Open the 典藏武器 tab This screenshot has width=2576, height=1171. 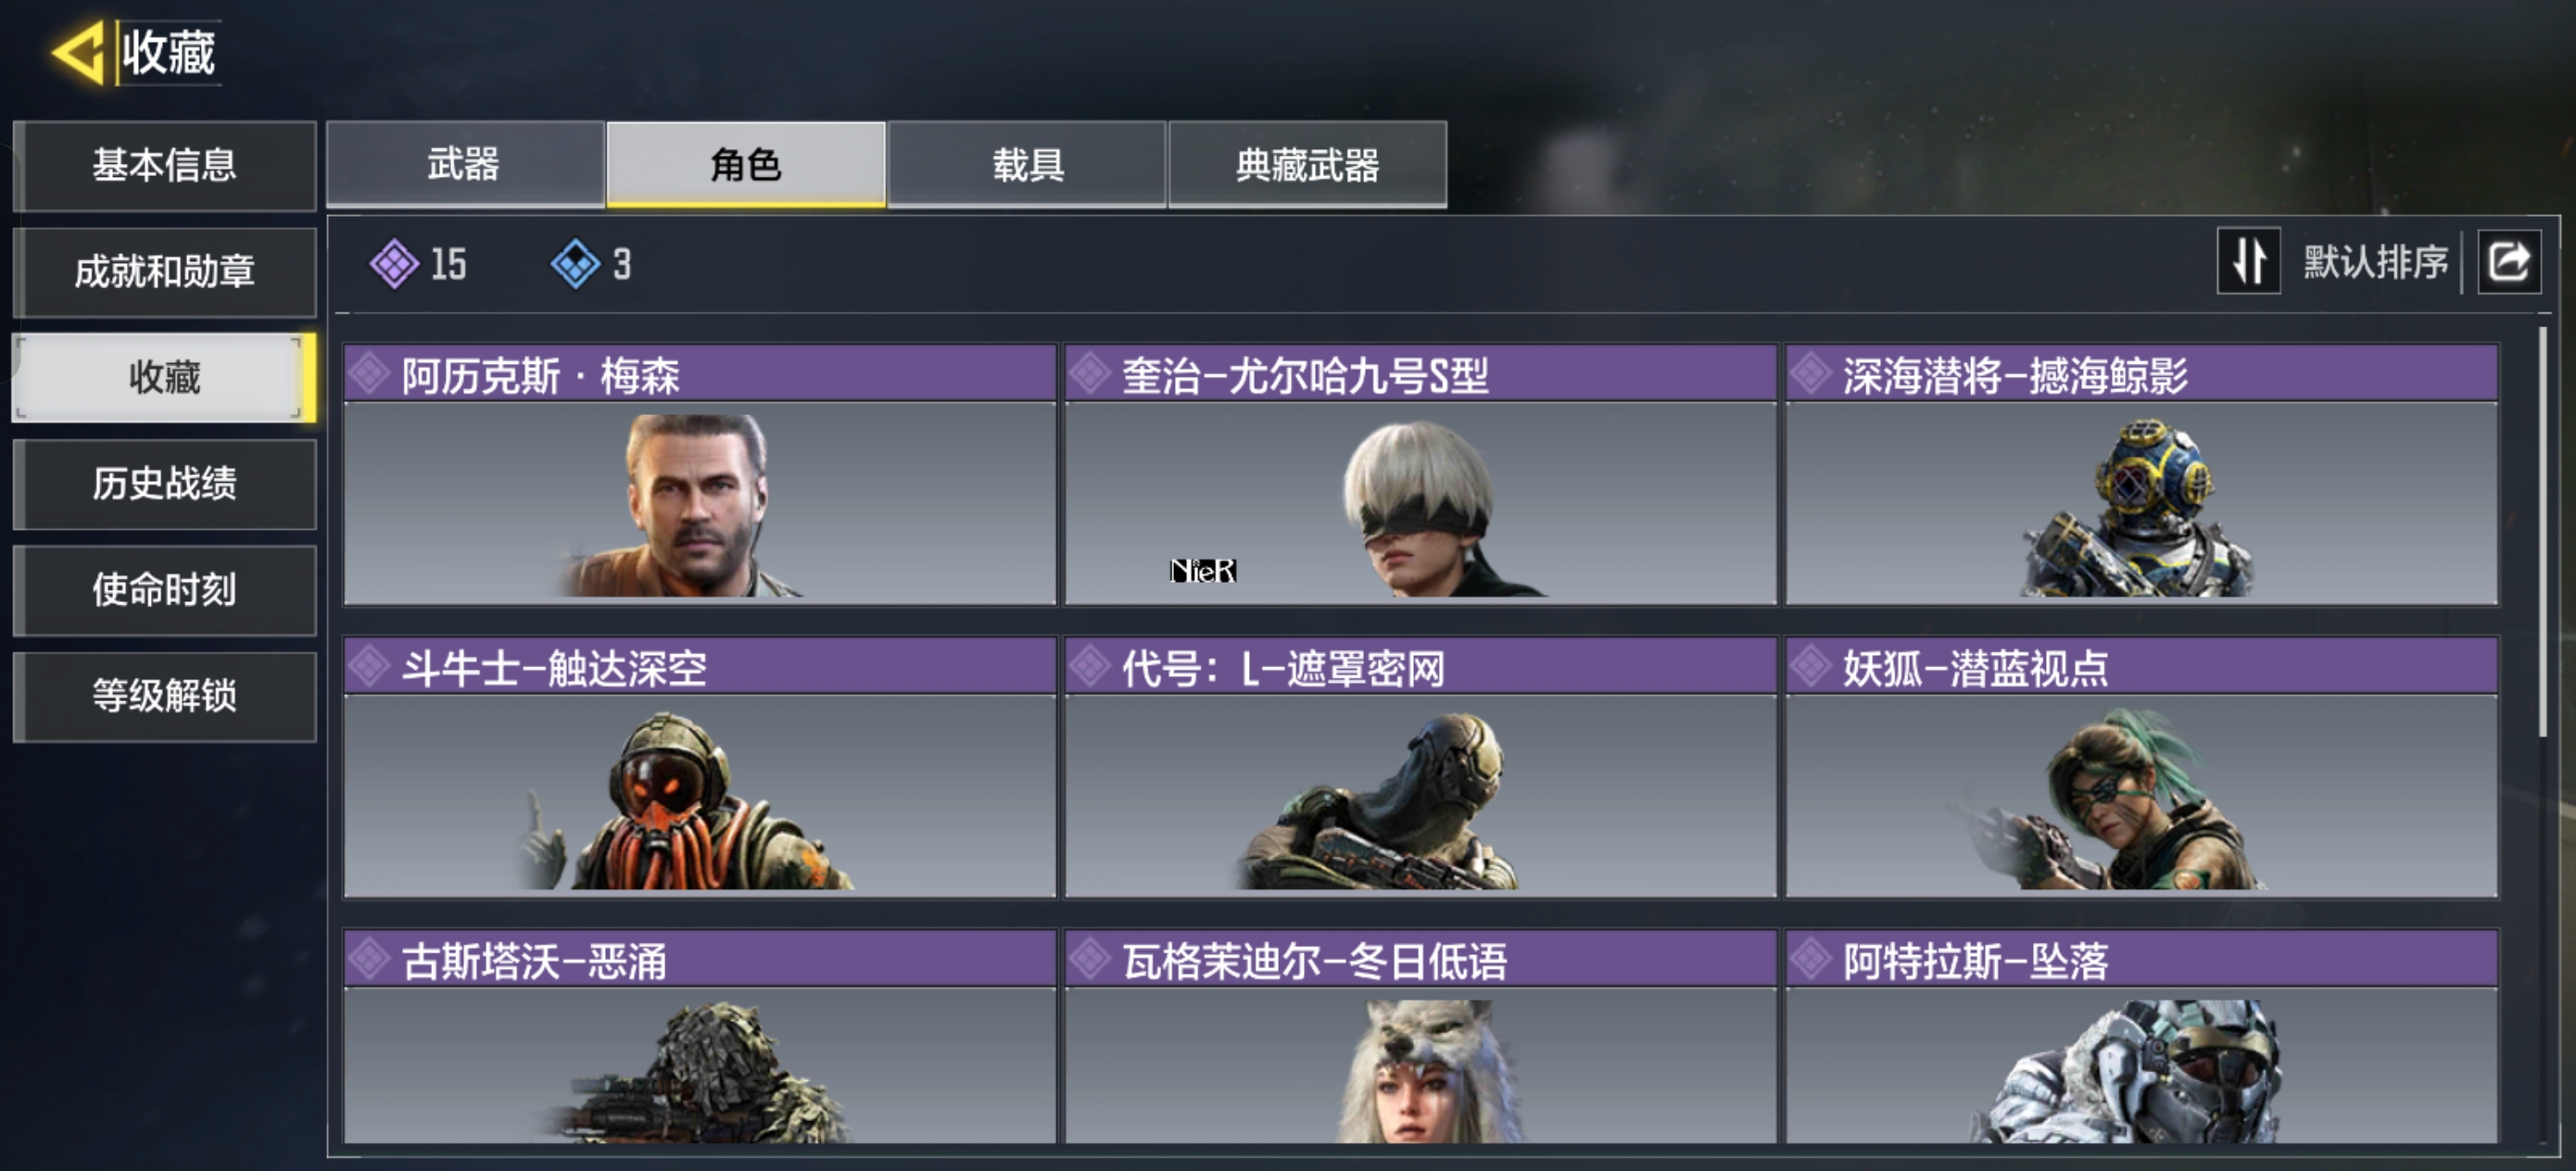pos(1307,164)
